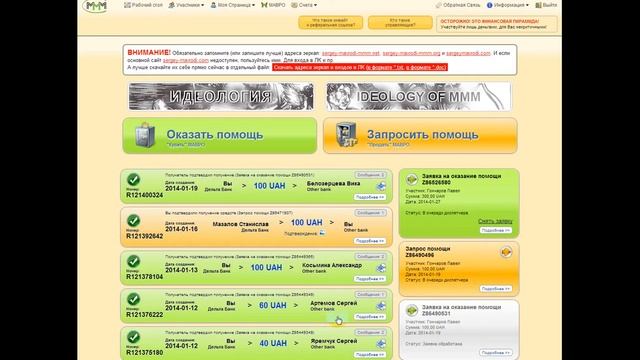
Task: Open Сообщения button in order R121375180
Action: pyautogui.click(x=370, y=332)
